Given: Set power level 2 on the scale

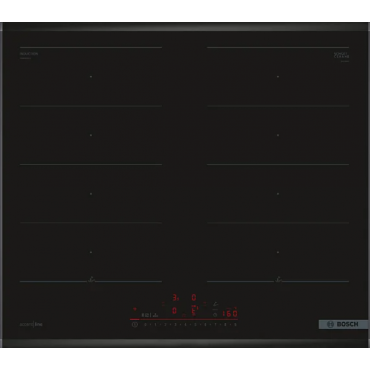Looking at the screenshot, I should pyautogui.click(x=165, y=324).
